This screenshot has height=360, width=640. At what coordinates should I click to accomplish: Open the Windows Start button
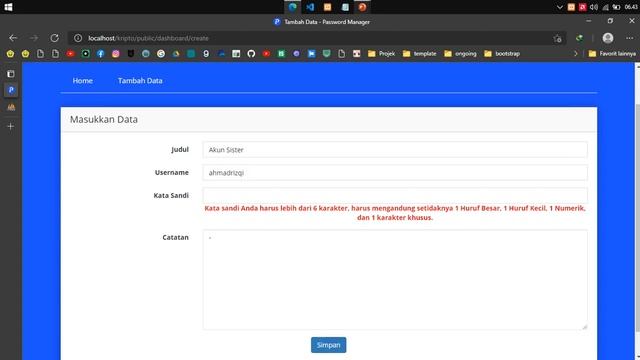click(x=8, y=7)
